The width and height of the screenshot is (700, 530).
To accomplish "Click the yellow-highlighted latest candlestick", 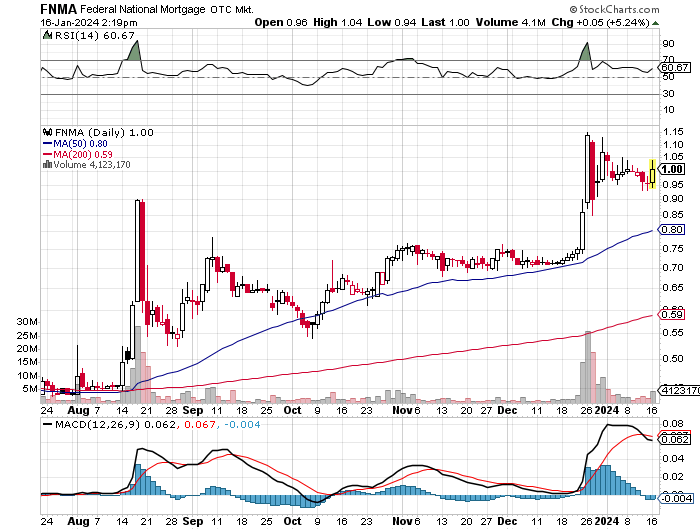I will click(653, 174).
